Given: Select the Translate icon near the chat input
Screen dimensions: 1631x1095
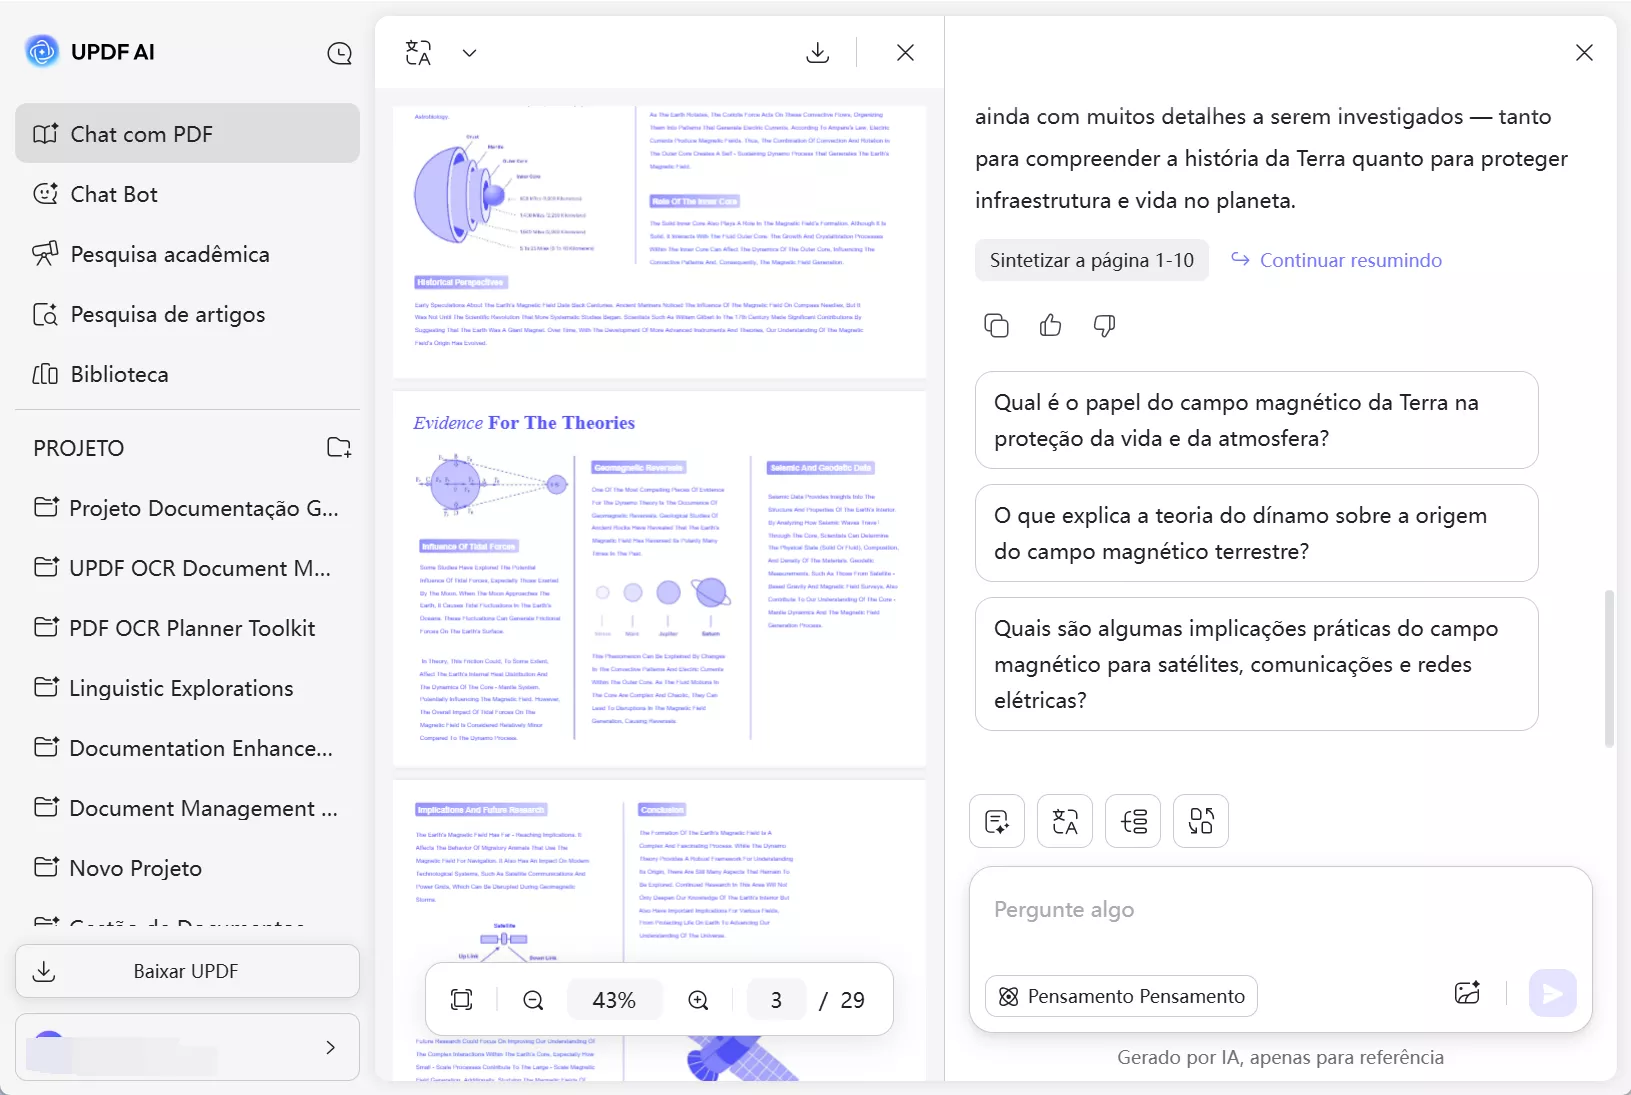Looking at the screenshot, I should (1064, 821).
